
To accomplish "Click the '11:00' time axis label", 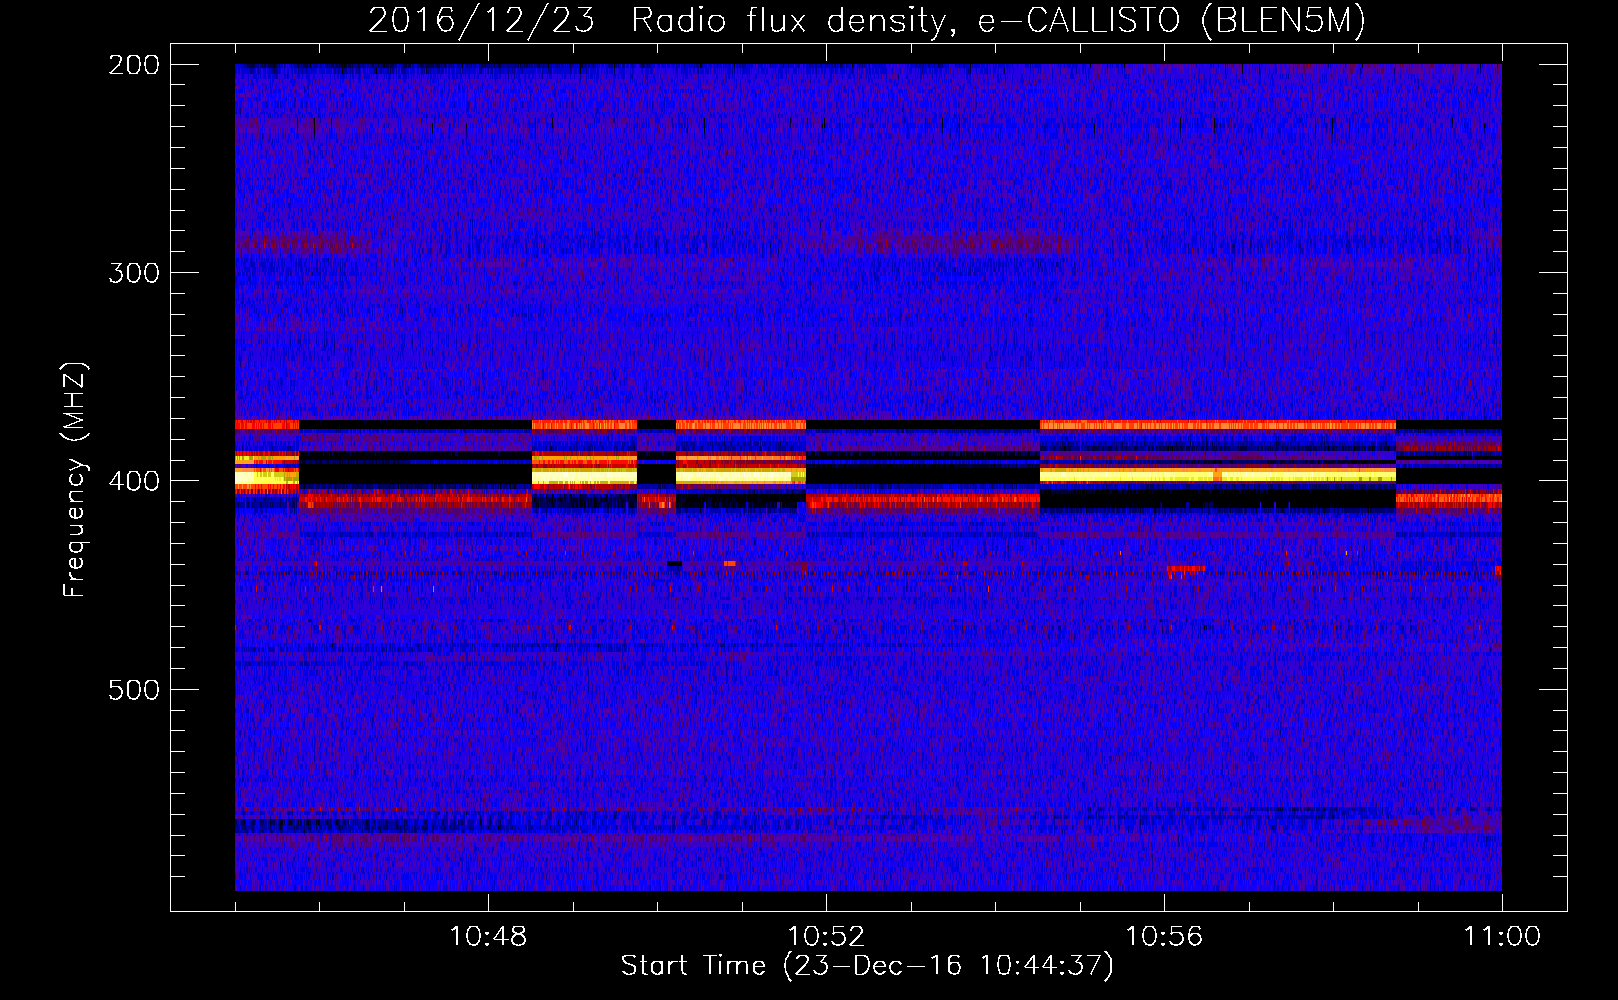I will point(1502,937).
